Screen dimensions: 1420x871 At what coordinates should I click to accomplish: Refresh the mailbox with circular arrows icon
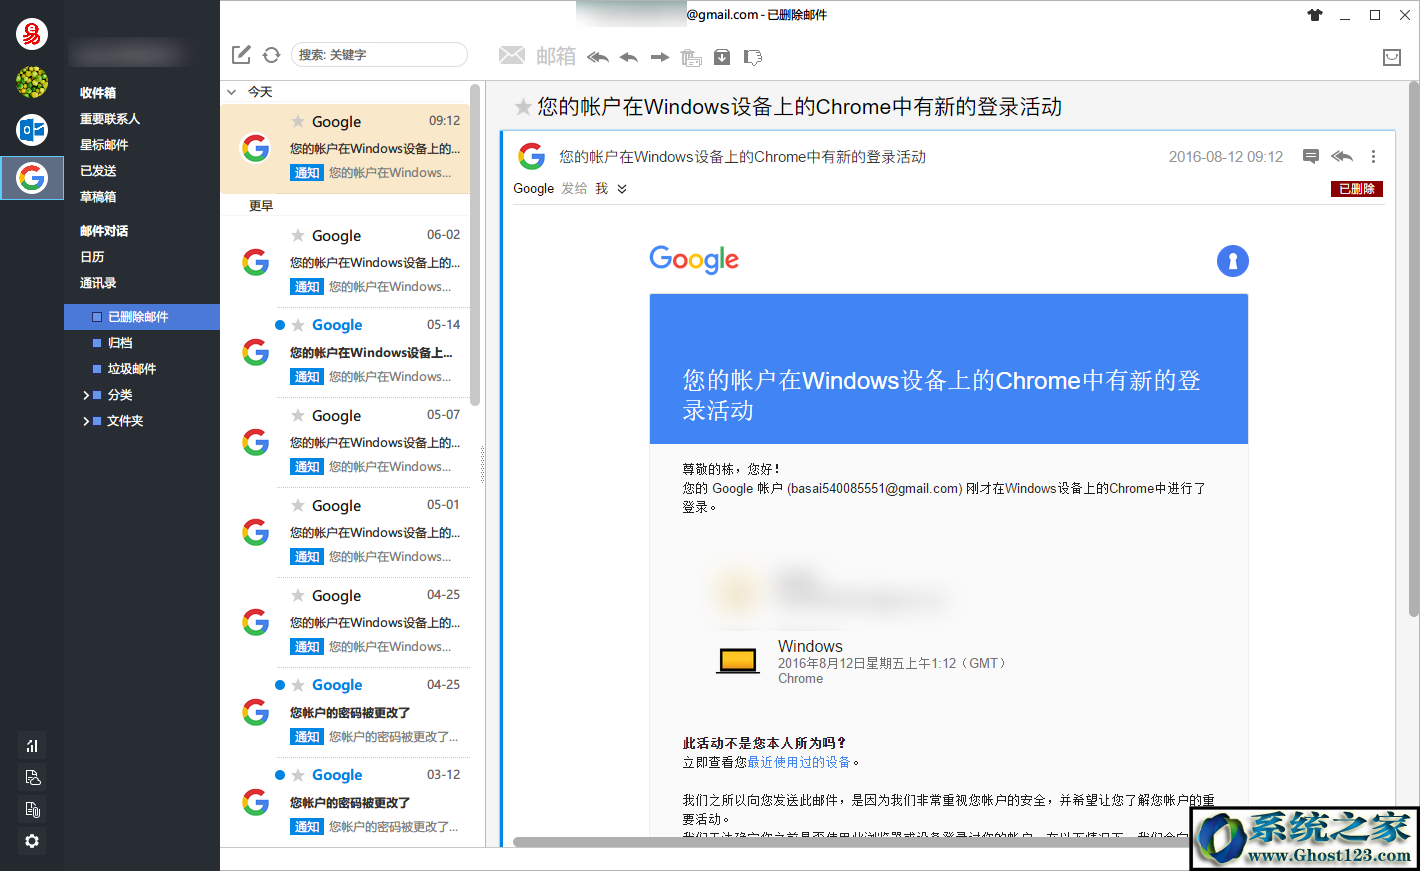271,55
